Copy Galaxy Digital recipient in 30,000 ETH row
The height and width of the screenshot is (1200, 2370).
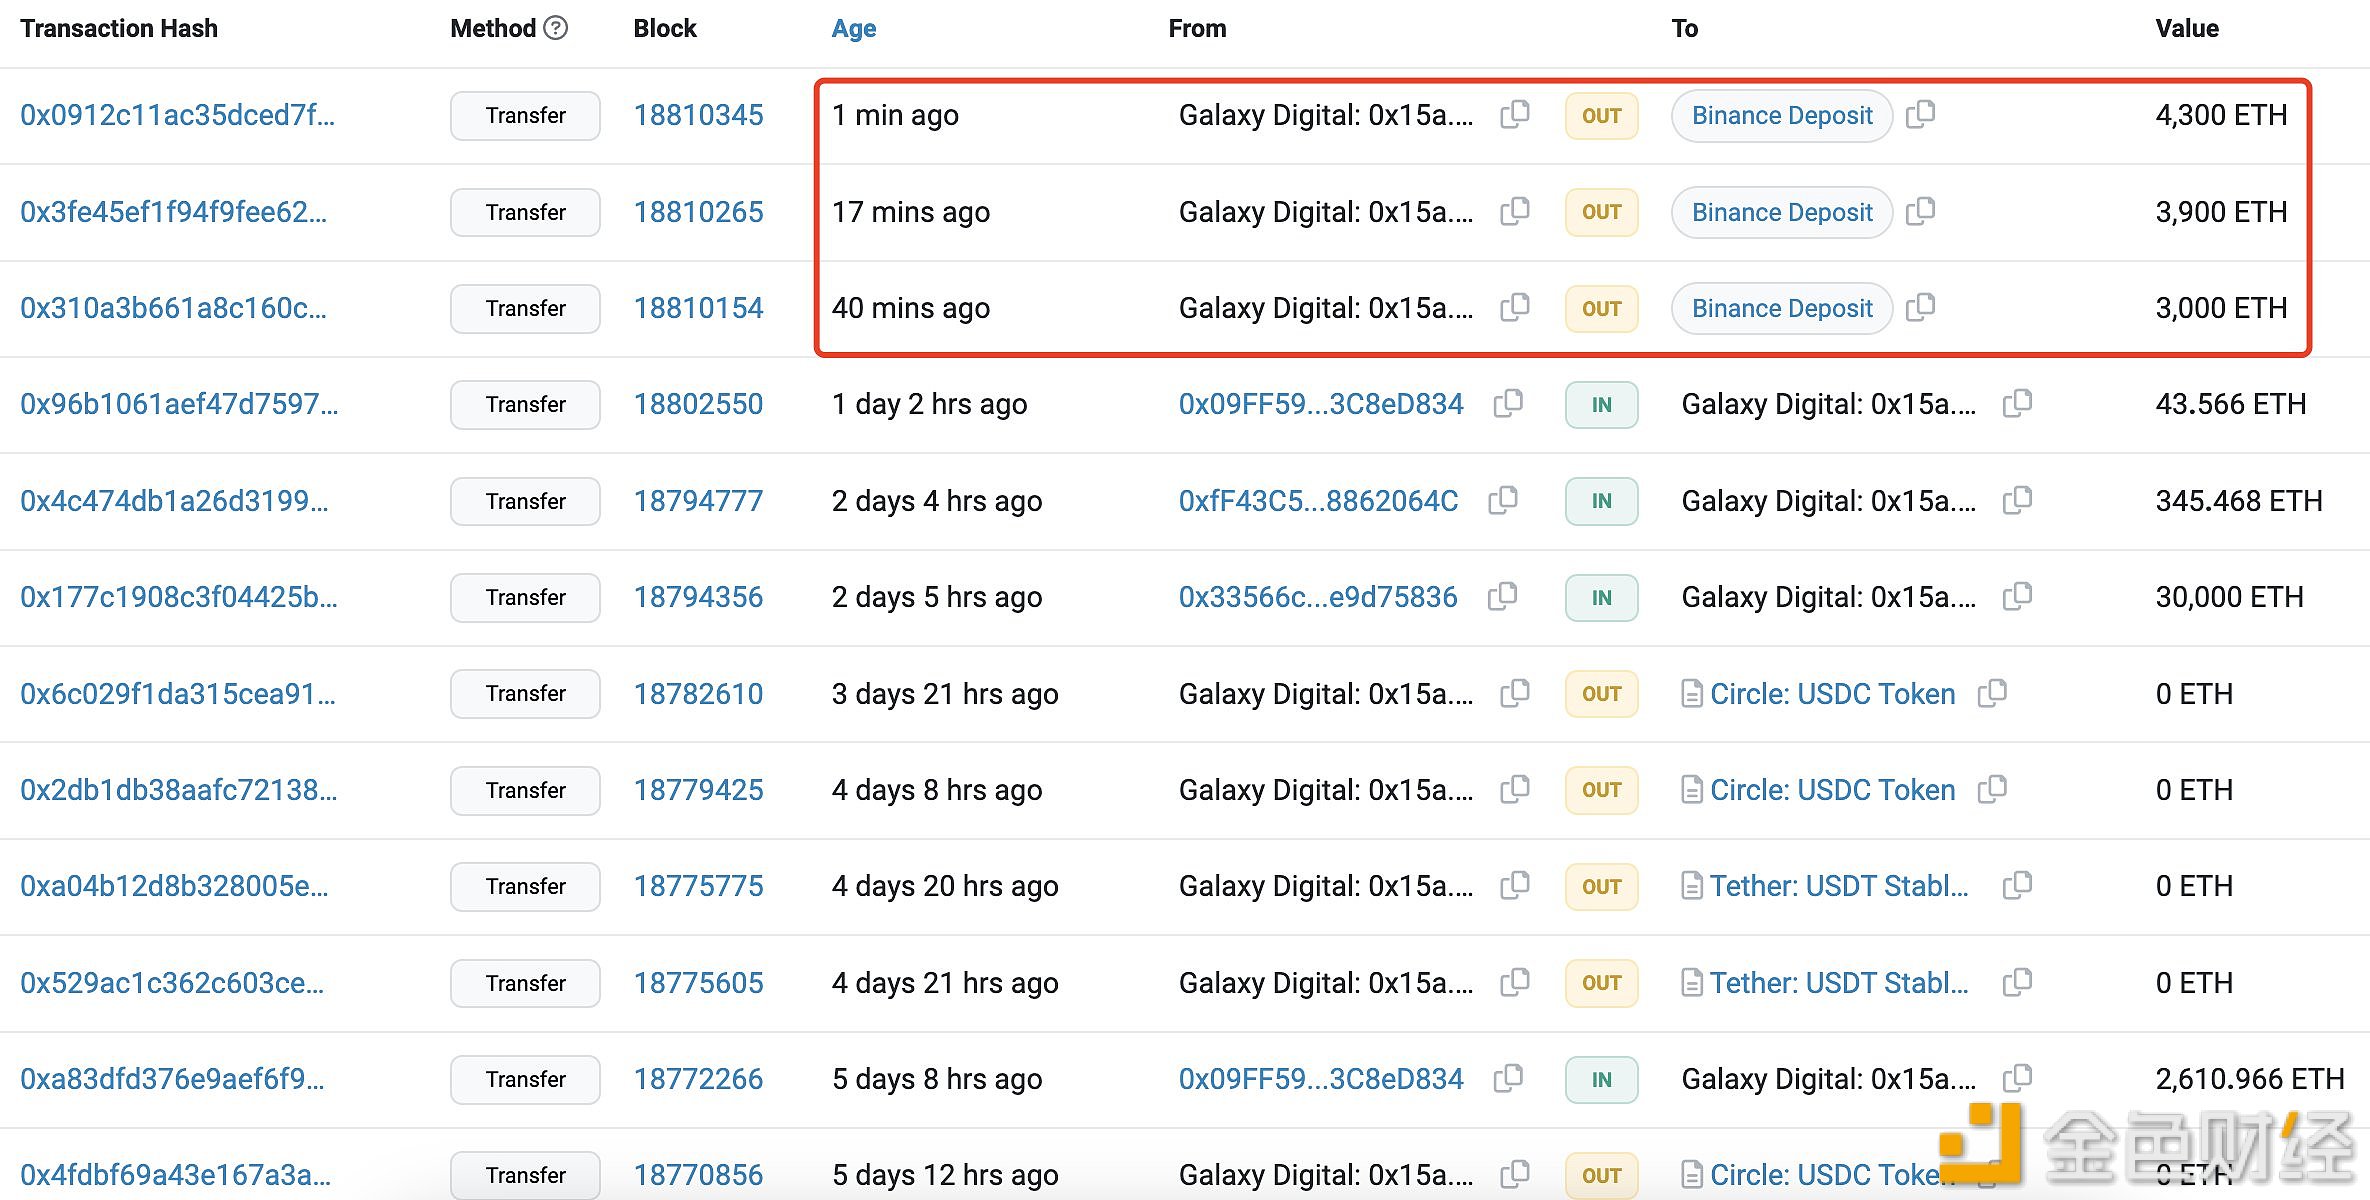[2017, 596]
